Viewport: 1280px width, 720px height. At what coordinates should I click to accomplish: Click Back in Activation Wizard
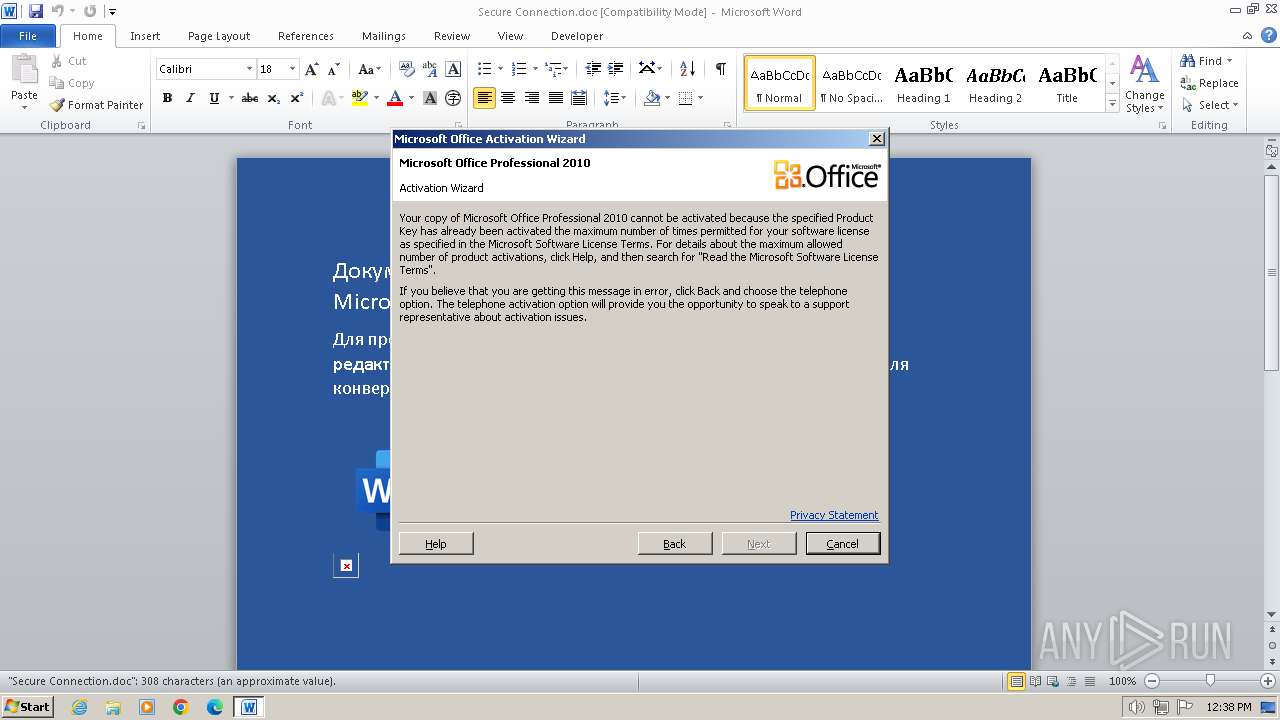[675, 543]
